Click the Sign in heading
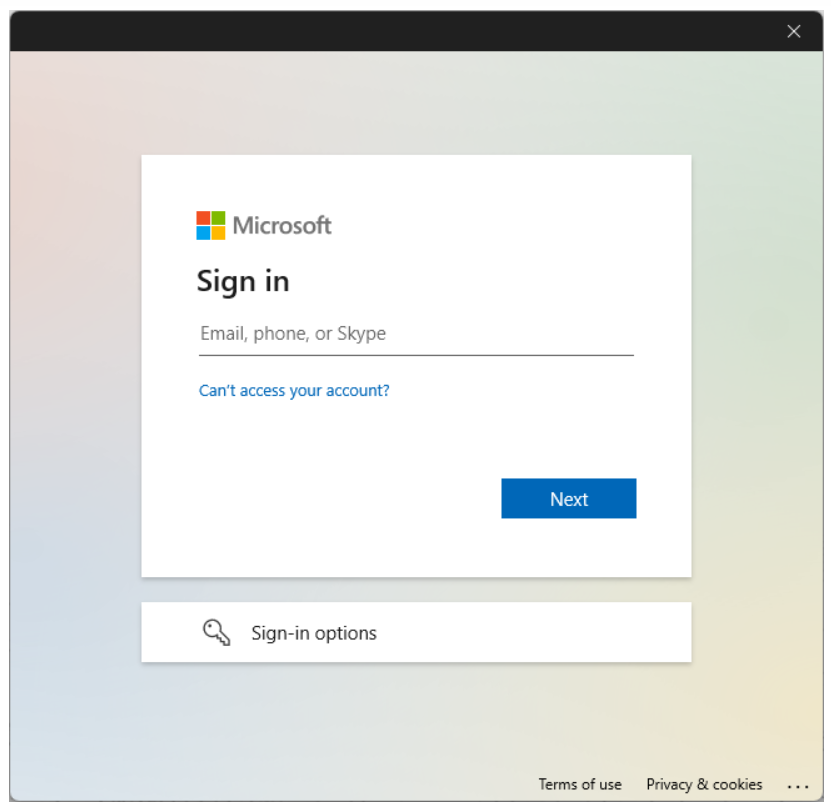This screenshot has height=808, width=831. pyautogui.click(x=243, y=281)
